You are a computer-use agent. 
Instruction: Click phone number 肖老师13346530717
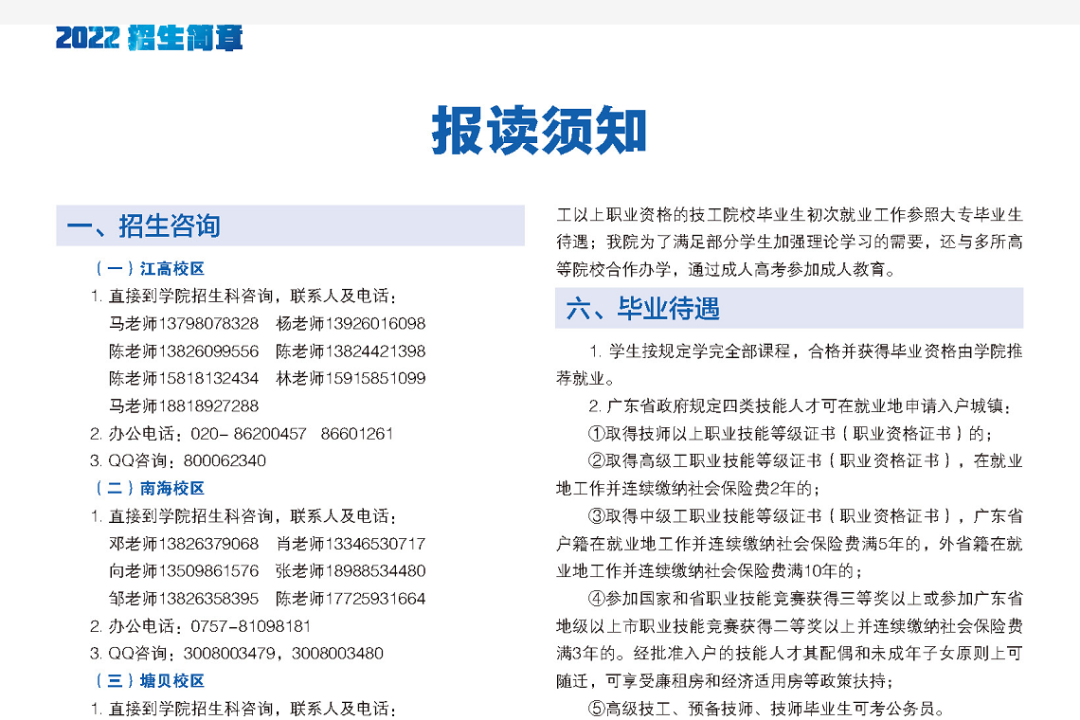tap(351, 544)
